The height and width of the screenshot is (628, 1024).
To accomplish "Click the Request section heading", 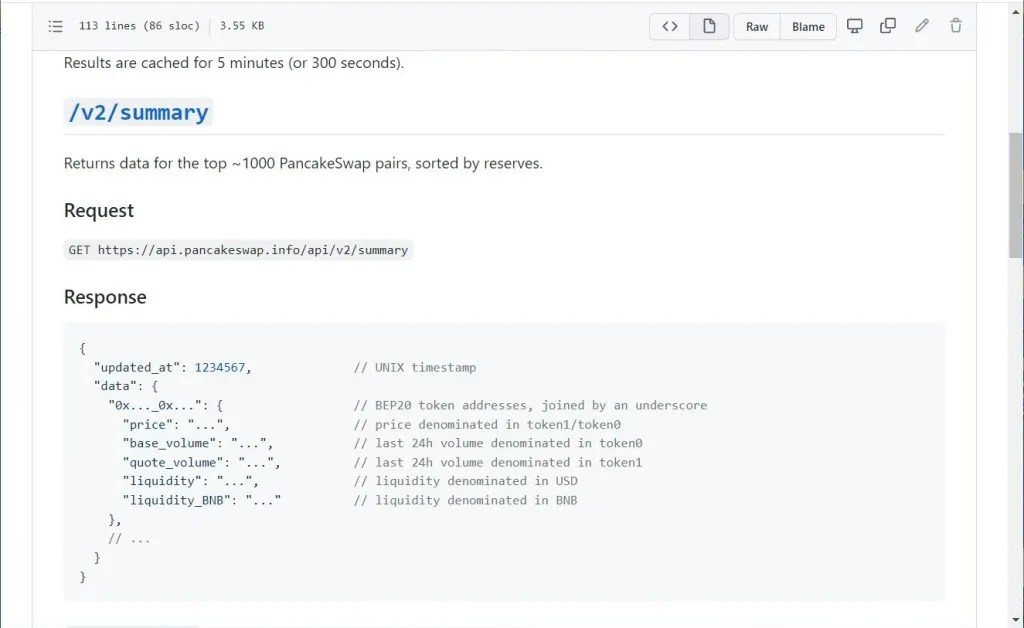I will click(x=98, y=210).
